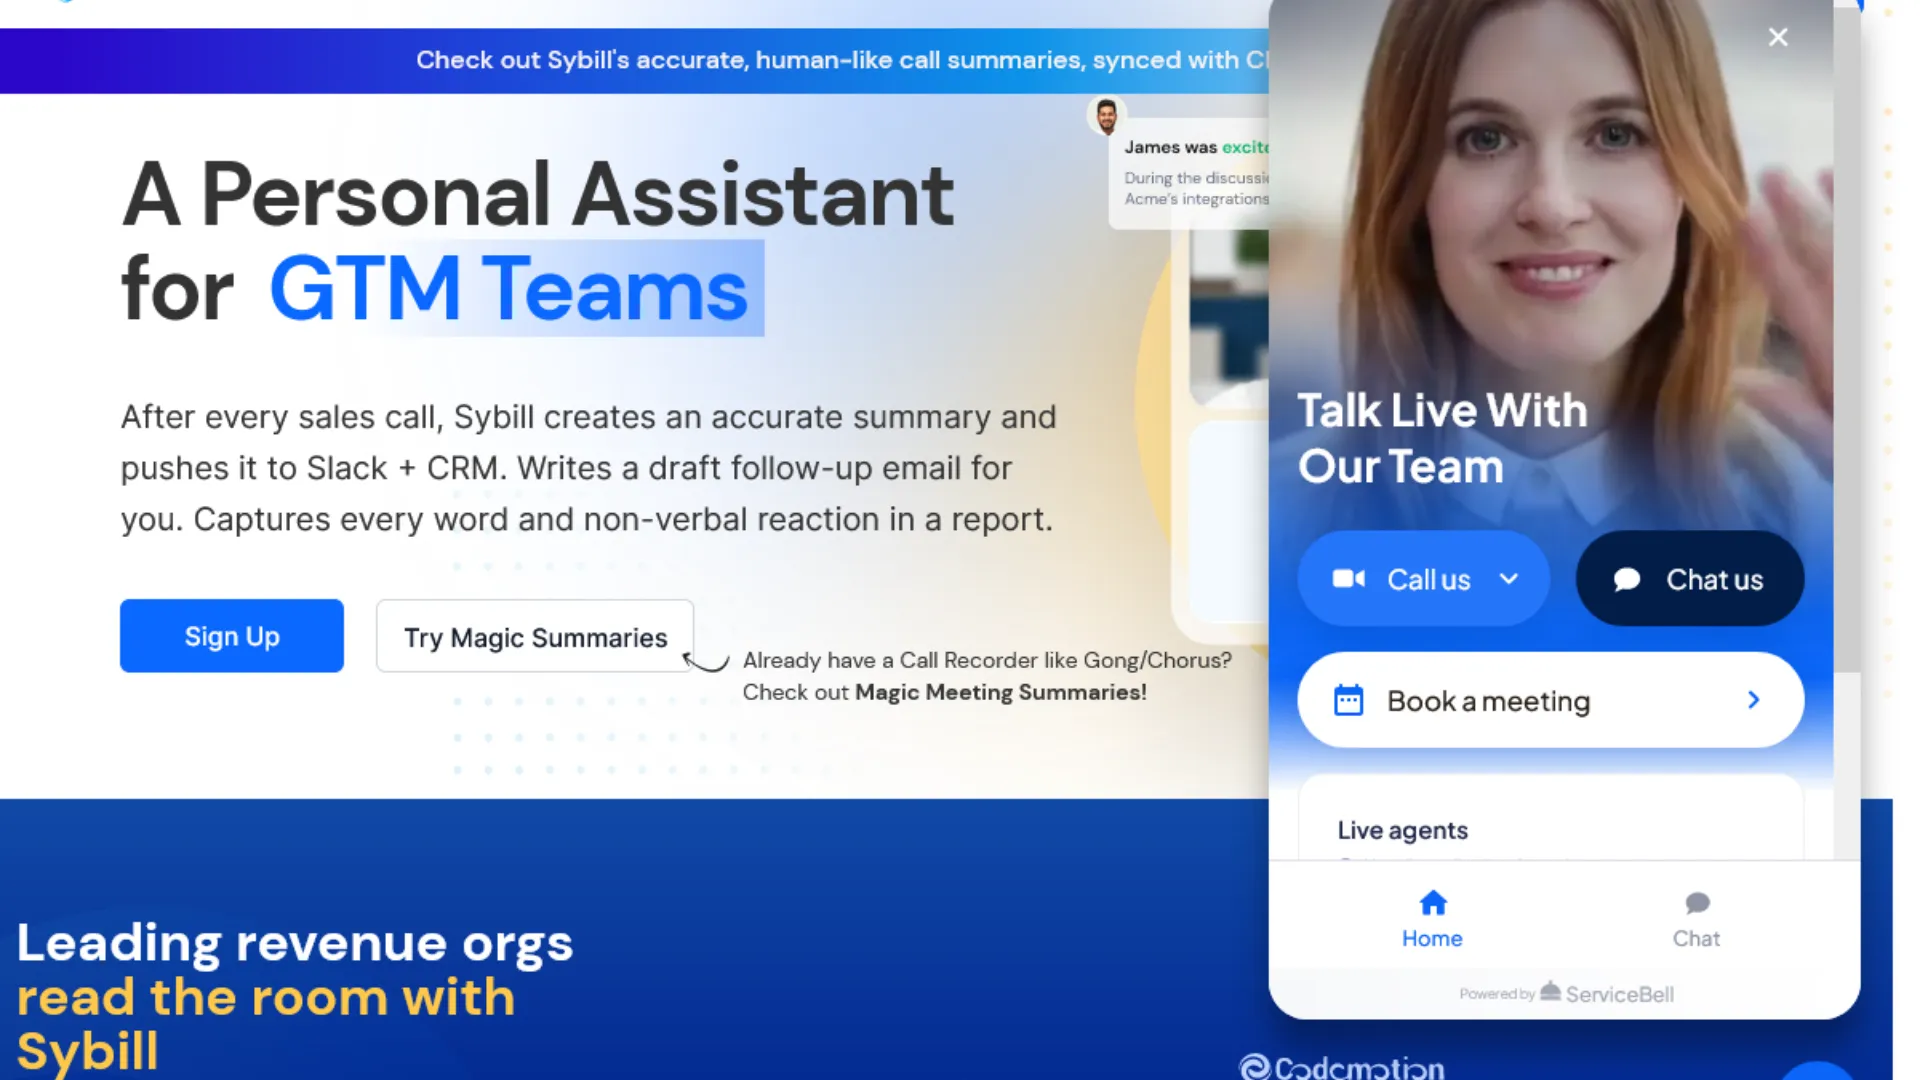The width and height of the screenshot is (1920, 1080).
Task: Expand the Call us dropdown chevron
Action: point(1509,579)
